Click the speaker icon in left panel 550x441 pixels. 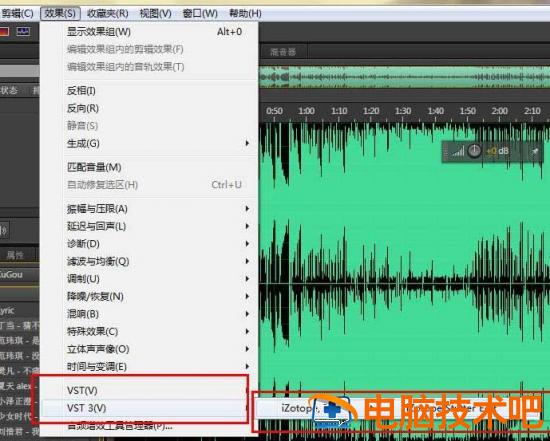click(x=4, y=230)
